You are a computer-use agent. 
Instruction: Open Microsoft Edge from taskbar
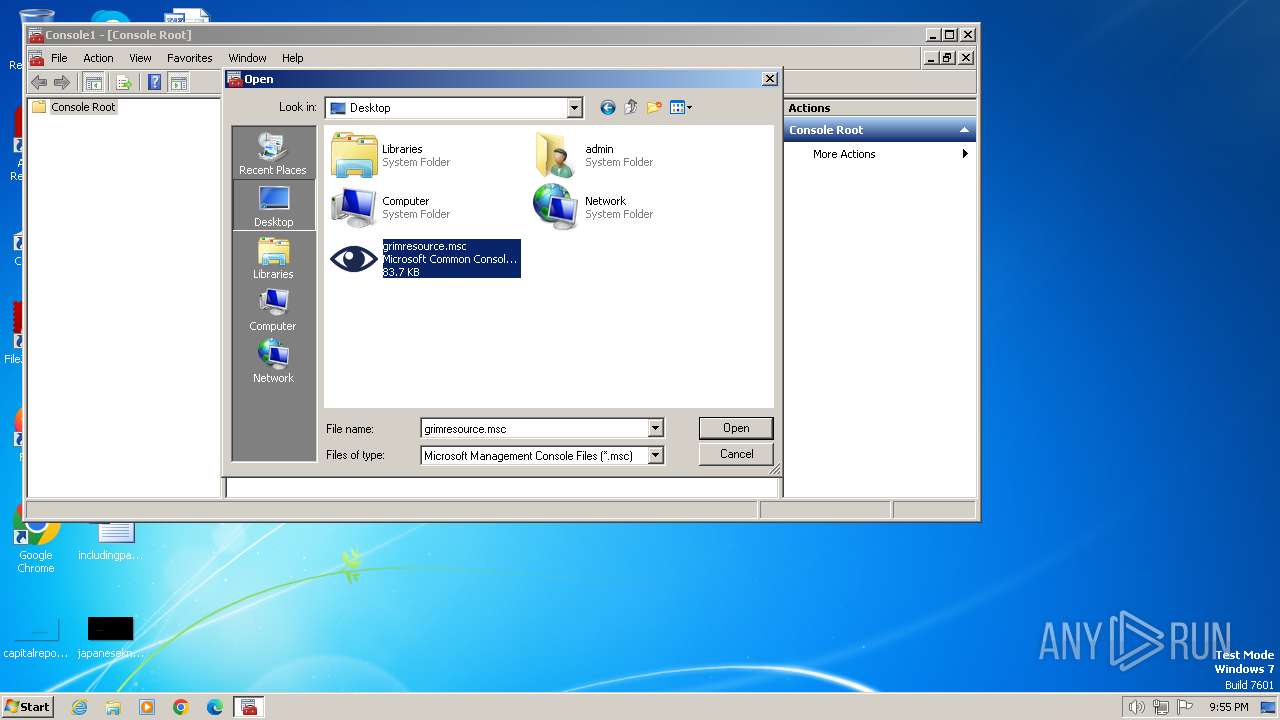pyautogui.click(x=215, y=707)
